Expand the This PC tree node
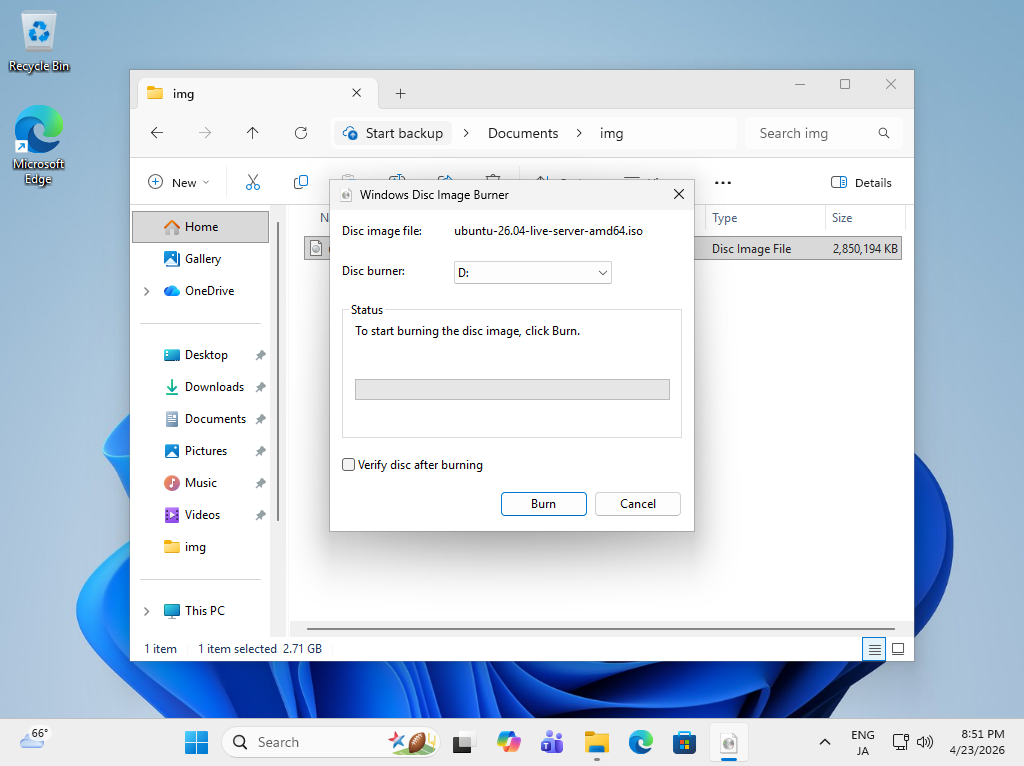The width and height of the screenshot is (1024, 766). pyautogui.click(x=147, y=611)
